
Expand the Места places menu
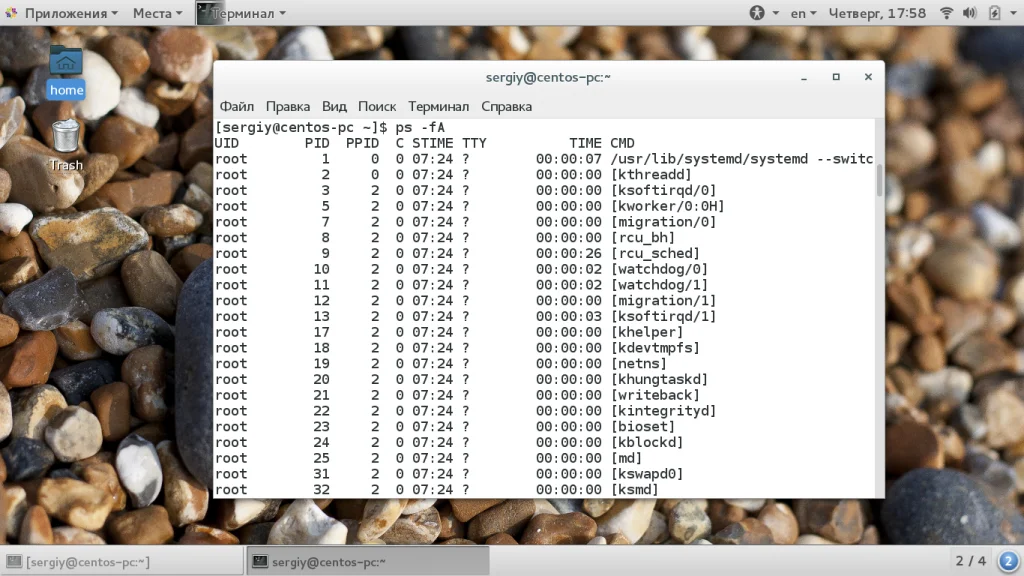[x=157, y=13]
